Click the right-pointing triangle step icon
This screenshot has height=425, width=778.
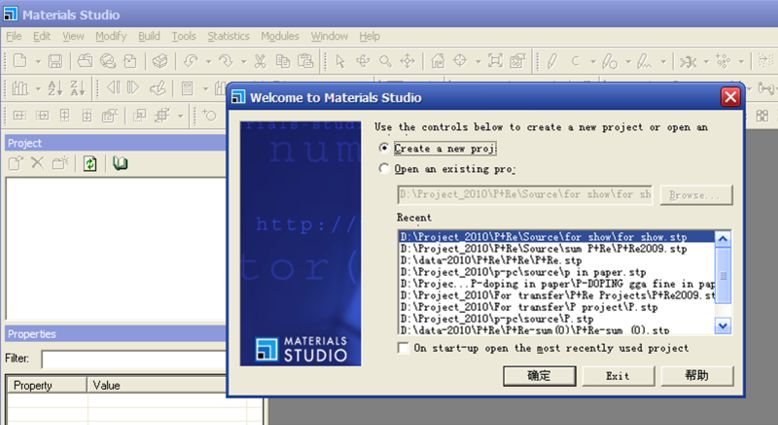tap(133, 88)
